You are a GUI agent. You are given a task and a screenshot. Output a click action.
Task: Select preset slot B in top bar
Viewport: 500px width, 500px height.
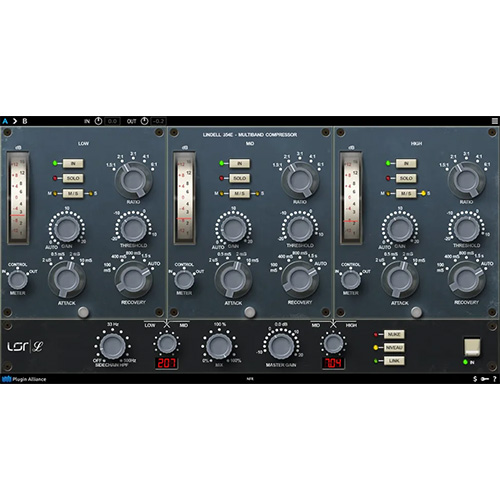(25, 121)
